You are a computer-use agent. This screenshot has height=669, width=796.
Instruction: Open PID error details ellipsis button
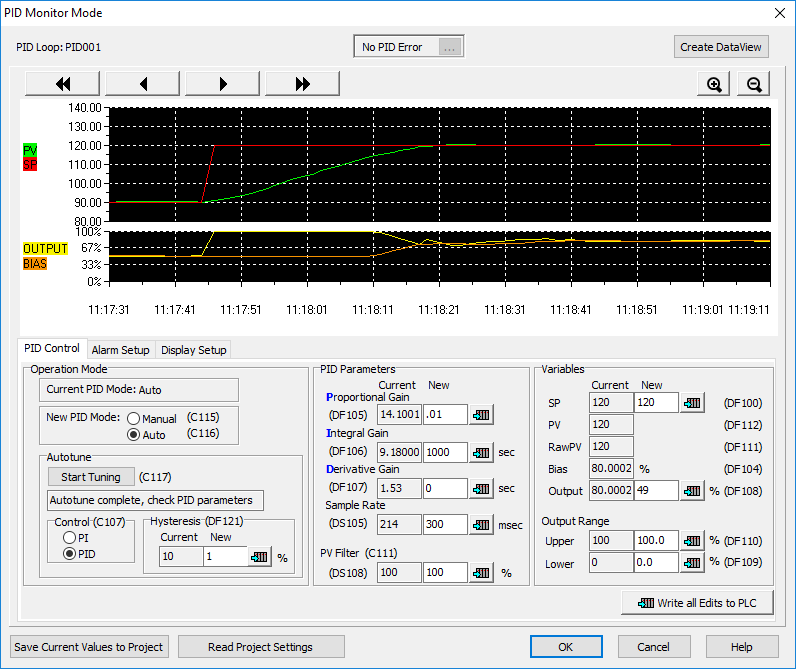450,47
